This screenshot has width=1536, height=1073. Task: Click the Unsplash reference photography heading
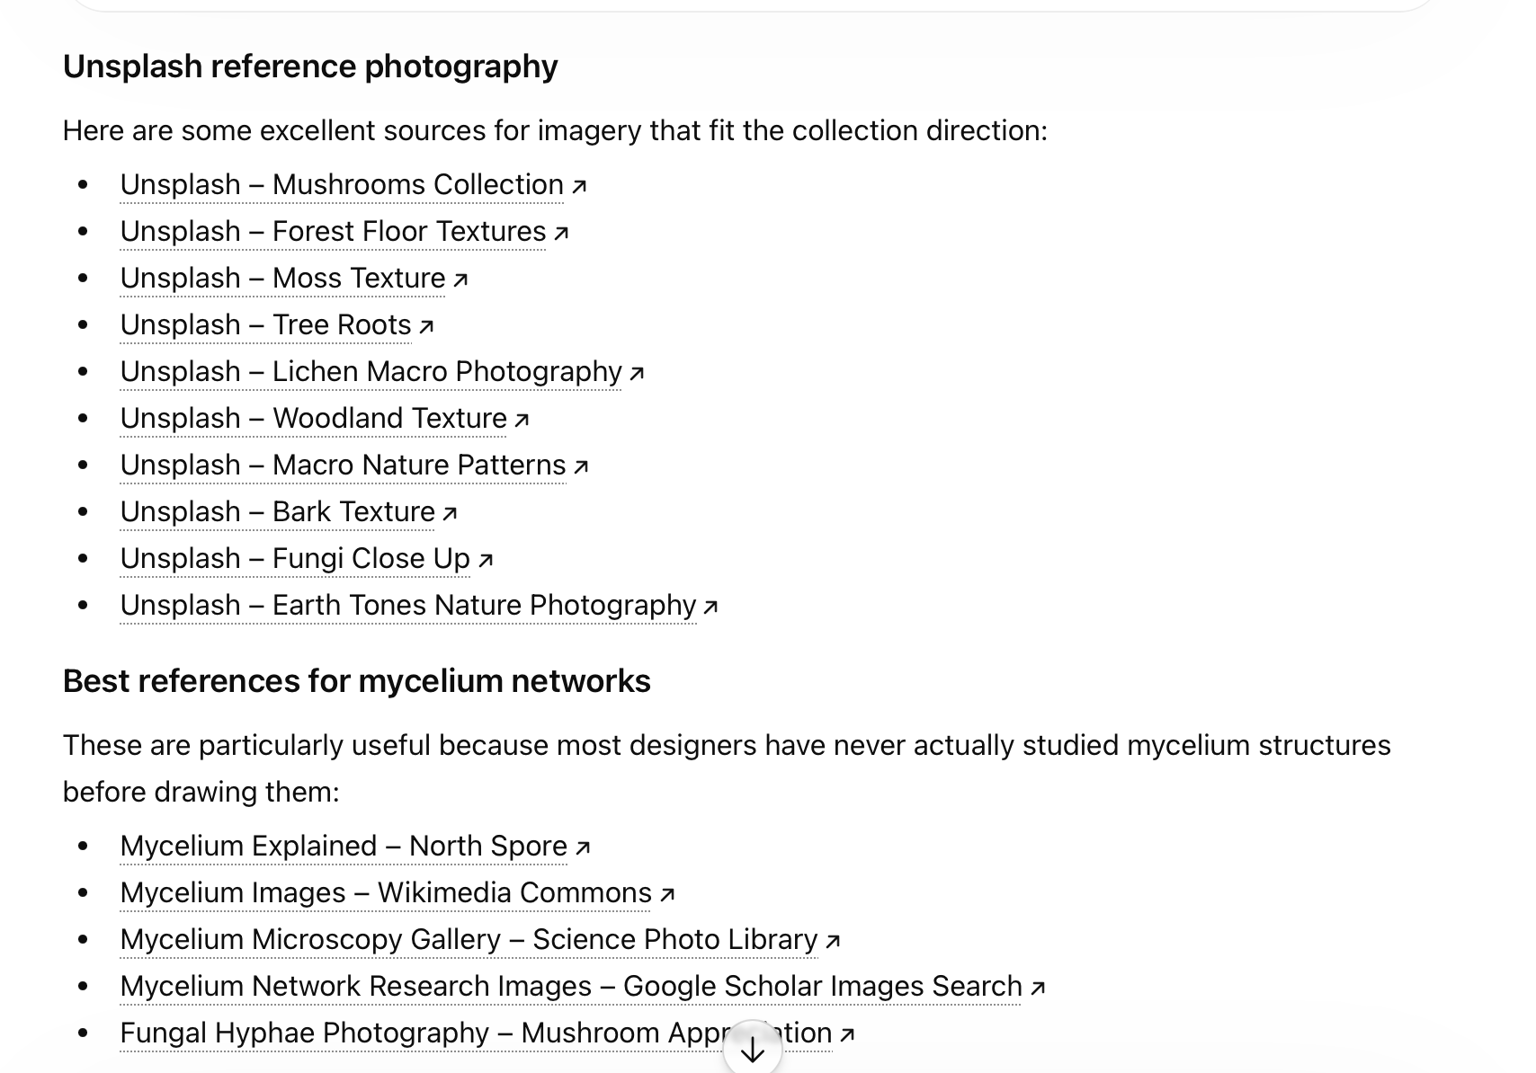click(x=310, y=66)
